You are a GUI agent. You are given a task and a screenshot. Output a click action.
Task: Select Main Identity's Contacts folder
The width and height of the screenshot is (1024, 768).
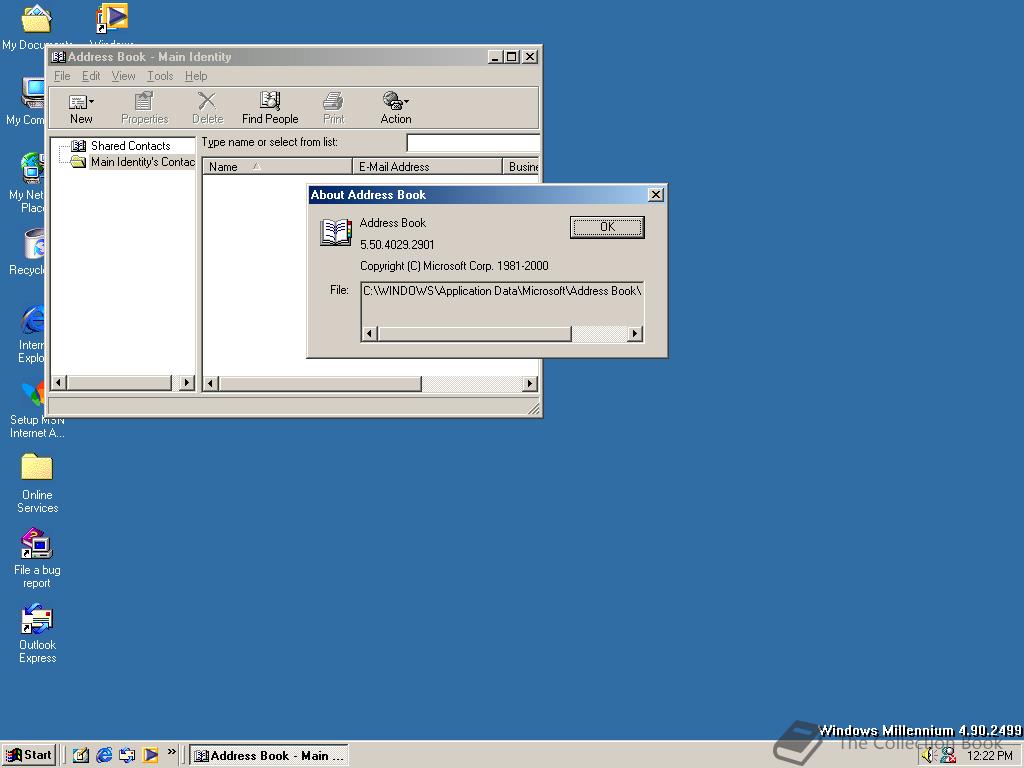coord(142,161)
